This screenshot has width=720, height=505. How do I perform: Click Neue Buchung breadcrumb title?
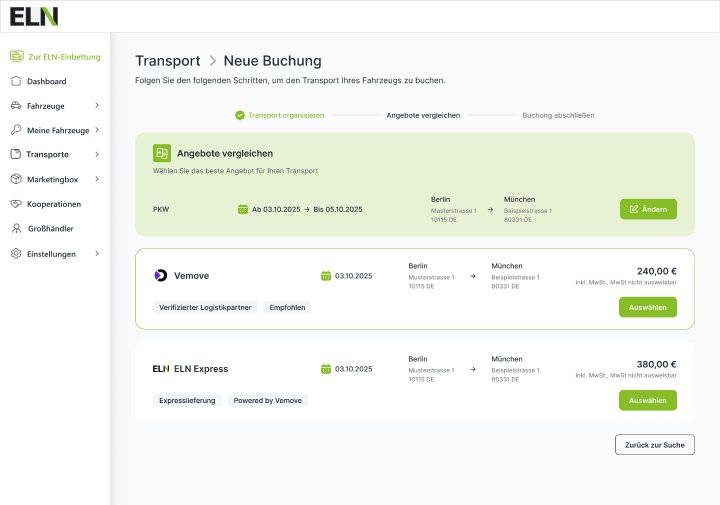click(x=272, y=61)
